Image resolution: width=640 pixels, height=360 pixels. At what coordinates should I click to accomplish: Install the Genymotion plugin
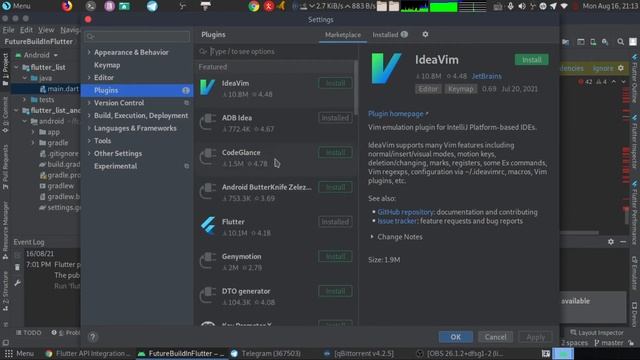(335, 256)
